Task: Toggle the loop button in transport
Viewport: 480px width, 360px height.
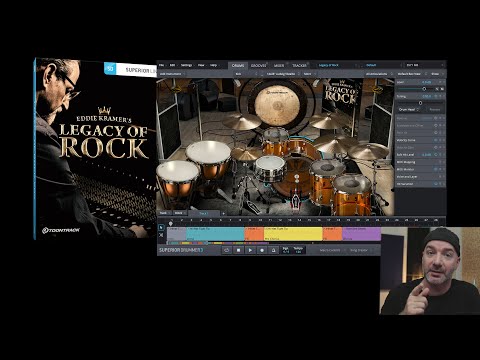Action: pos(227,250)
